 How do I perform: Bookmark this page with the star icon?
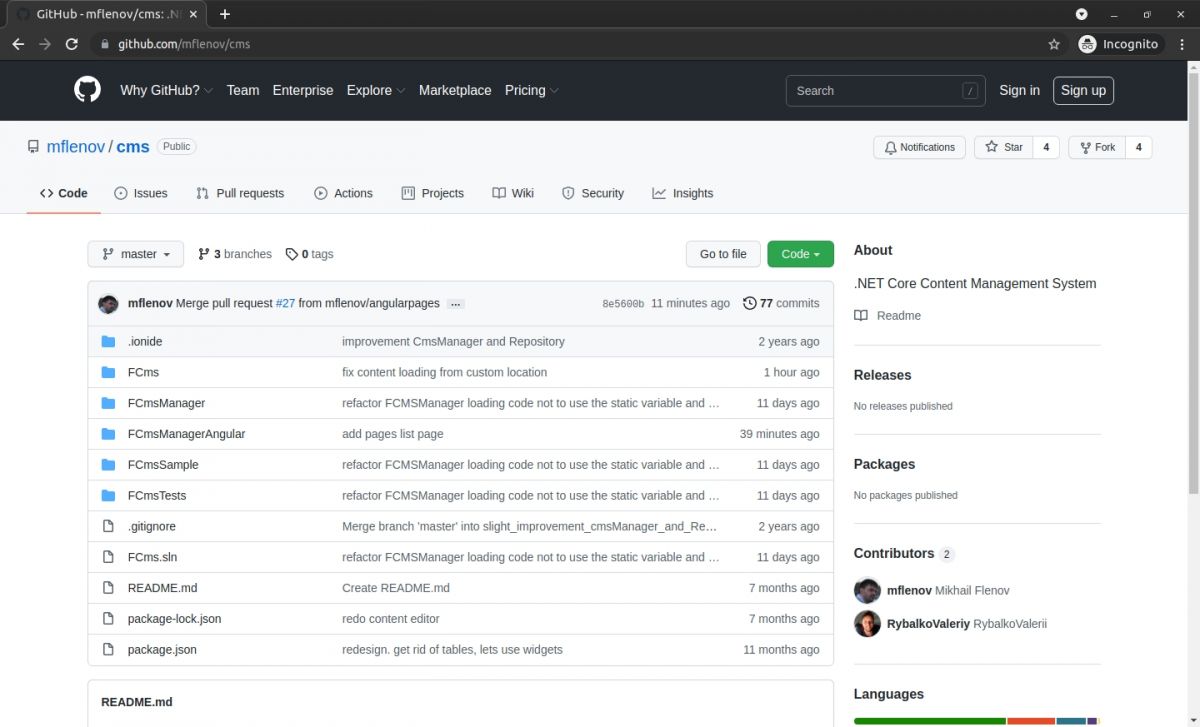pyautogui.click(x=1054, y=44)
